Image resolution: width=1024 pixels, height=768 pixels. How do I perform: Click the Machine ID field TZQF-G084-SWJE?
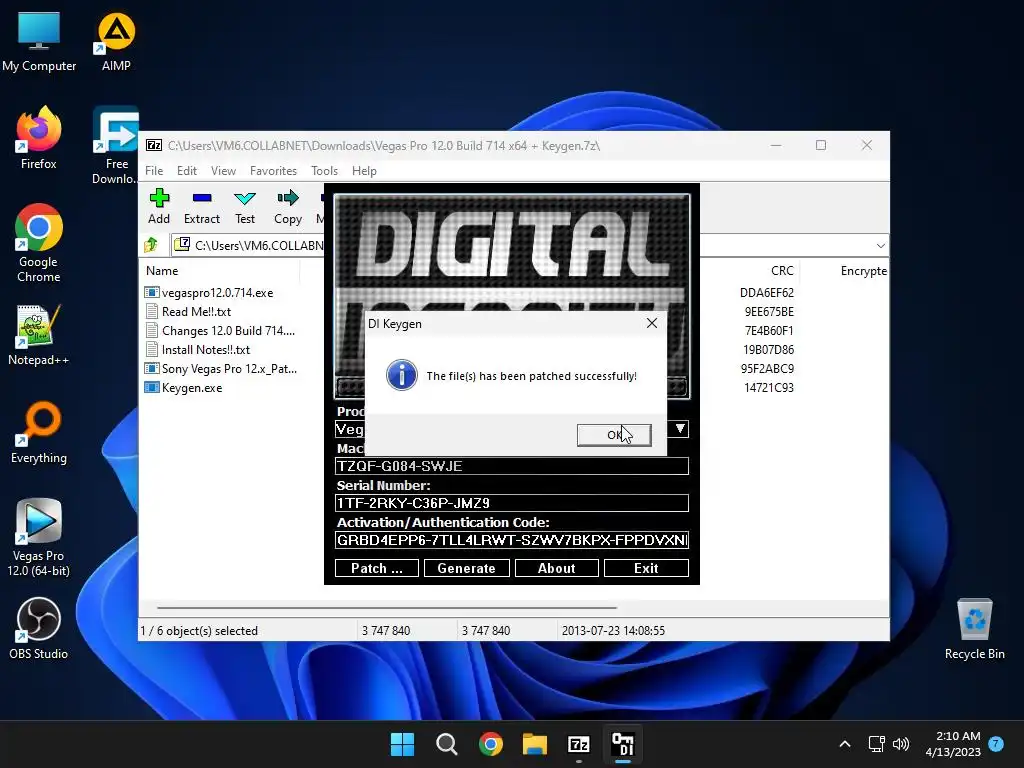pos(512,466)
